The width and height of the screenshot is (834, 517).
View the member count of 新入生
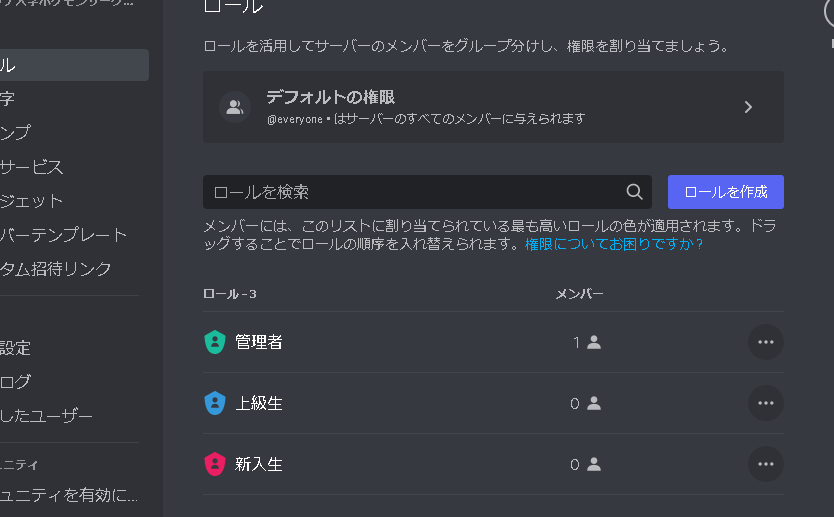pyautogui.click(x=585, y=464)
